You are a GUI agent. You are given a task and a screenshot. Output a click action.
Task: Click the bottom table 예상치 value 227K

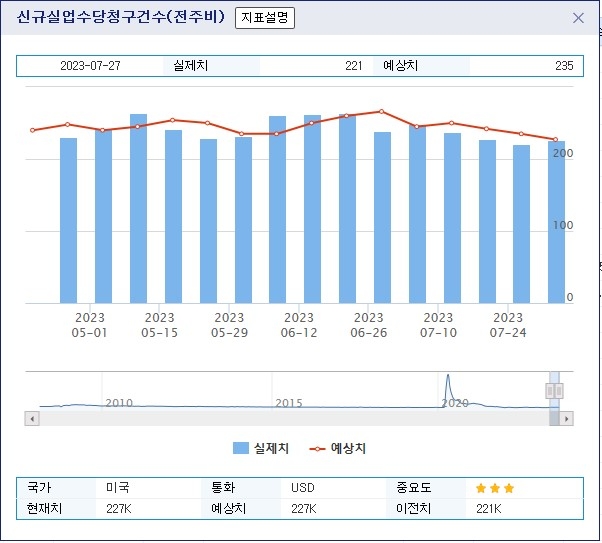303,509
